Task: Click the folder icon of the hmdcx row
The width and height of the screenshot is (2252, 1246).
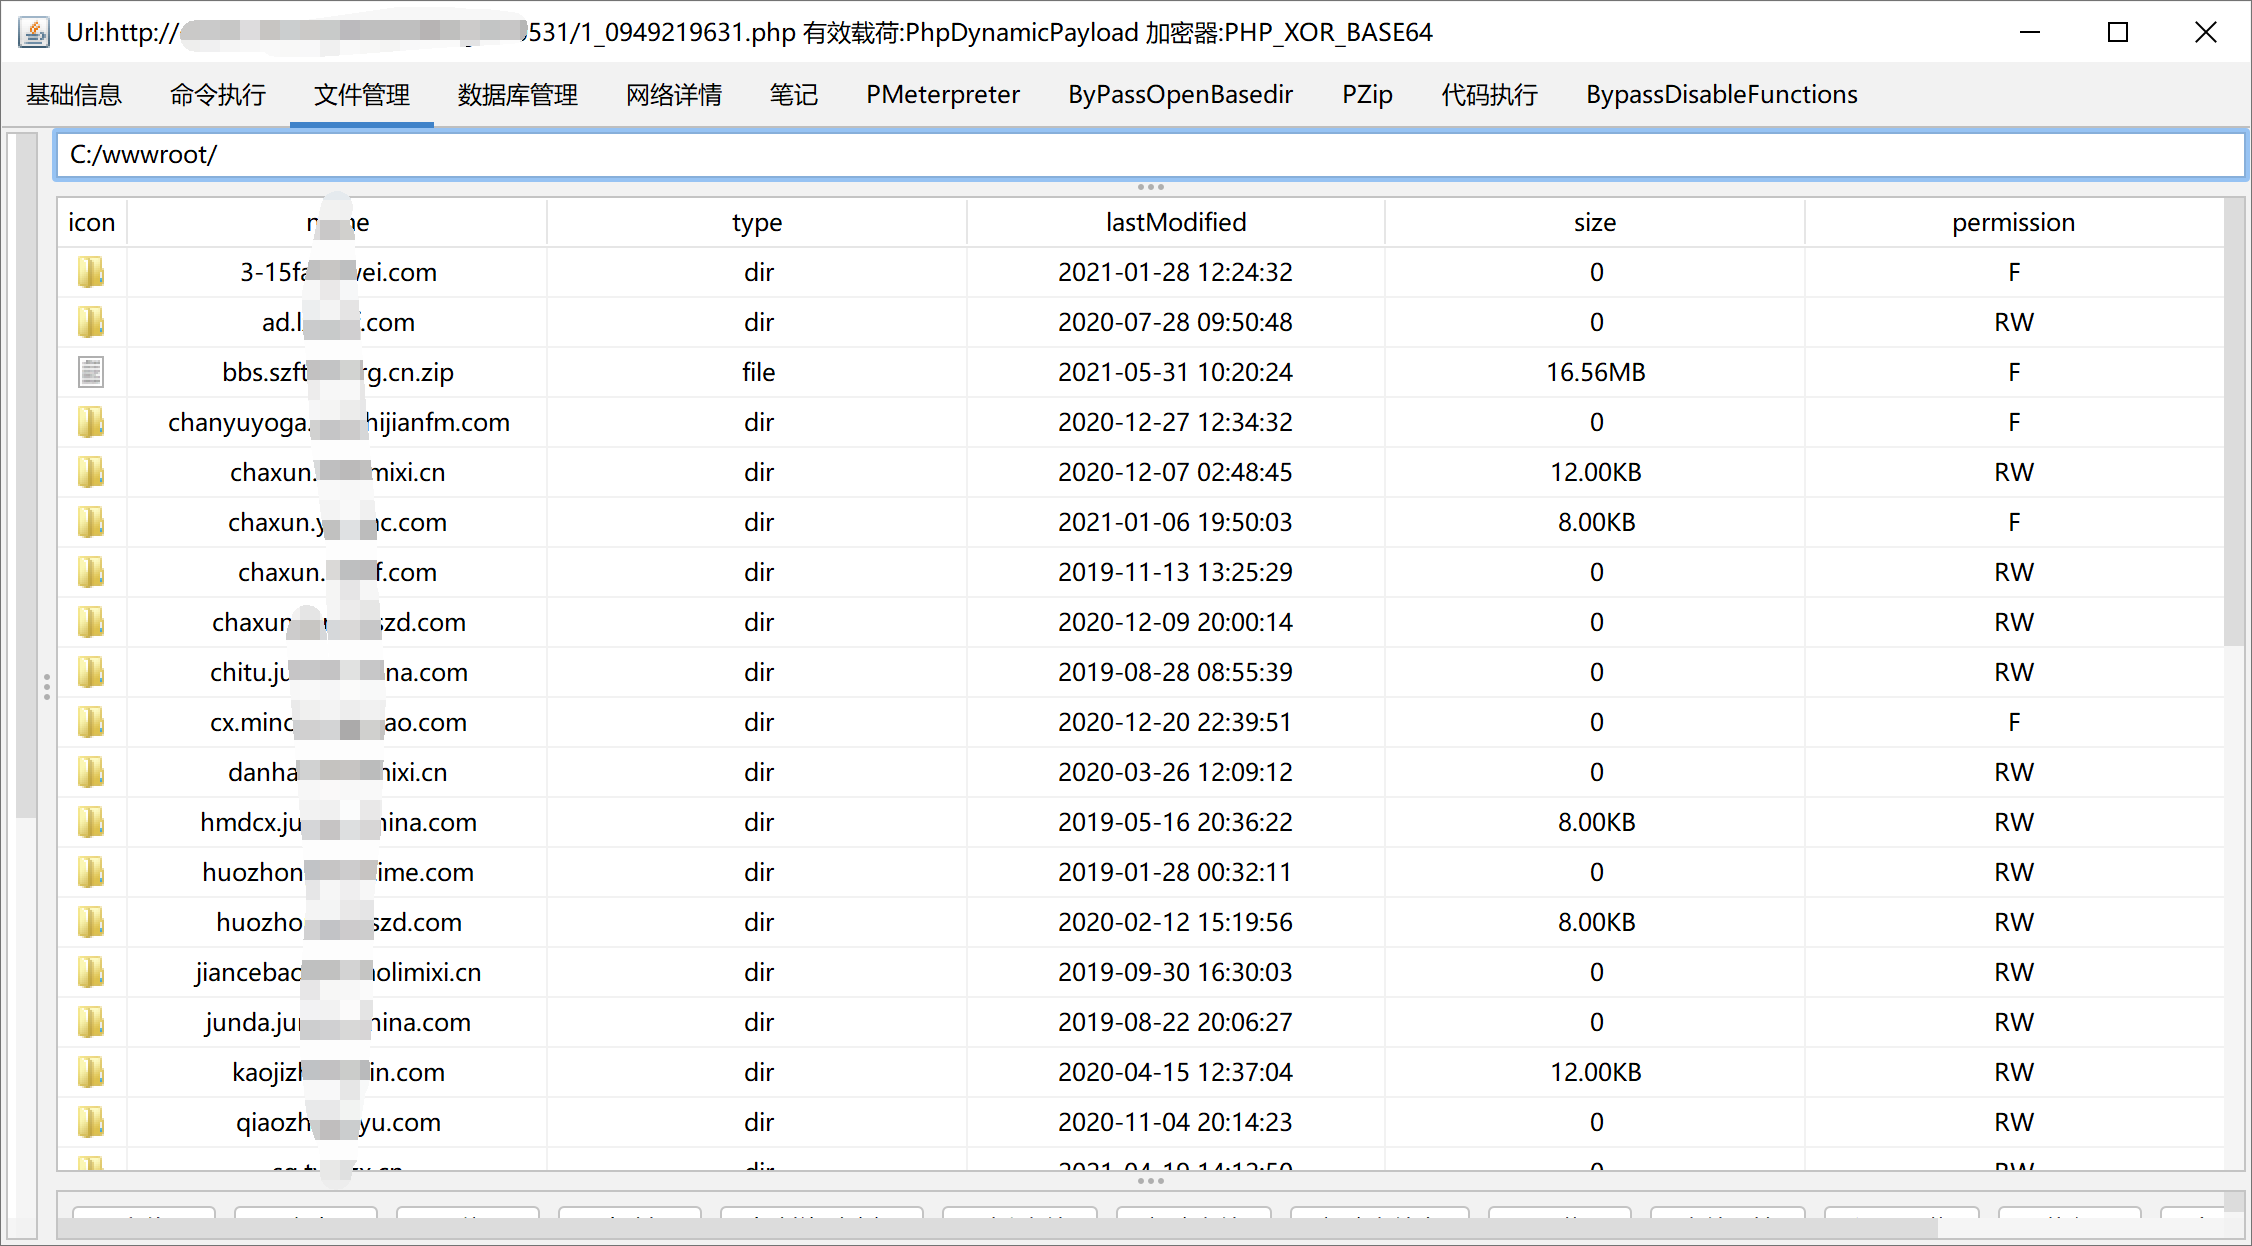Action: point(91,822)
